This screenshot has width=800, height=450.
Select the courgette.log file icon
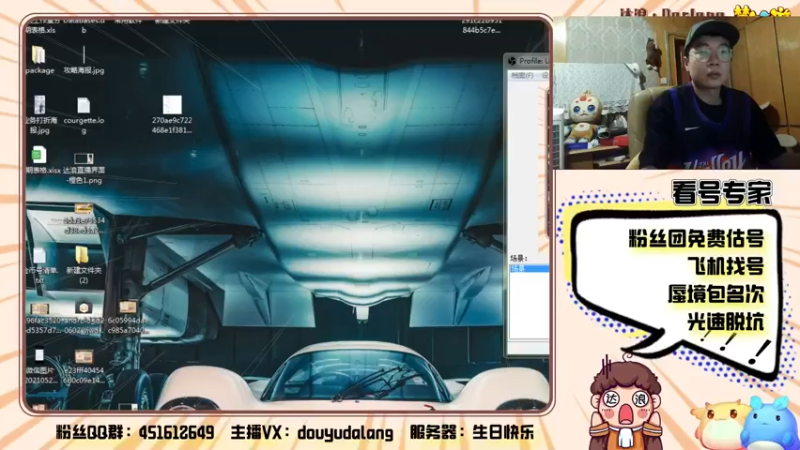click(x=84, y=105)
